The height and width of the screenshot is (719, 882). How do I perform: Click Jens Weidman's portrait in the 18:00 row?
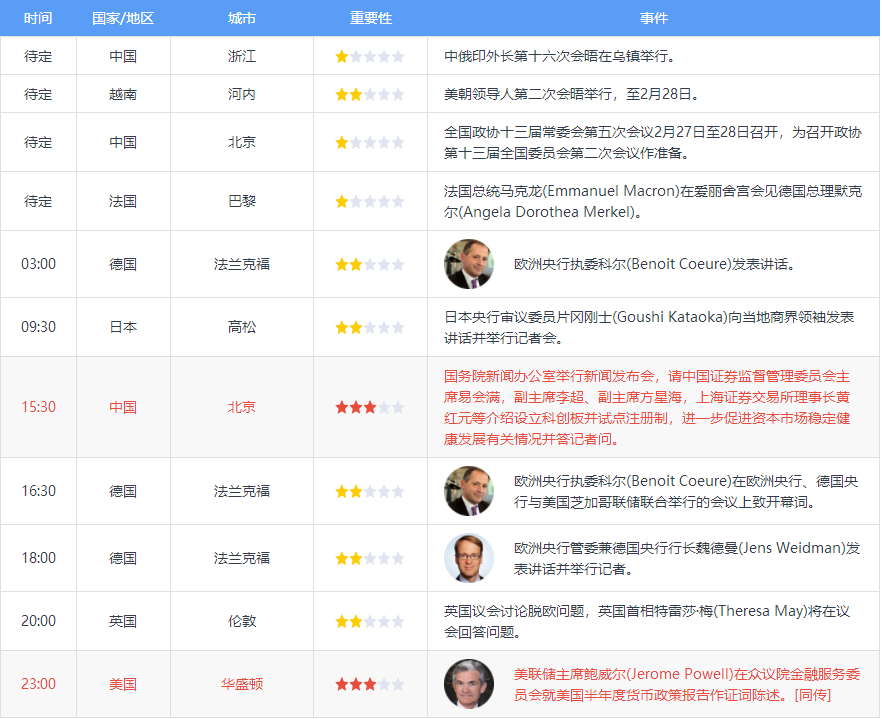(x=469, y=558)
